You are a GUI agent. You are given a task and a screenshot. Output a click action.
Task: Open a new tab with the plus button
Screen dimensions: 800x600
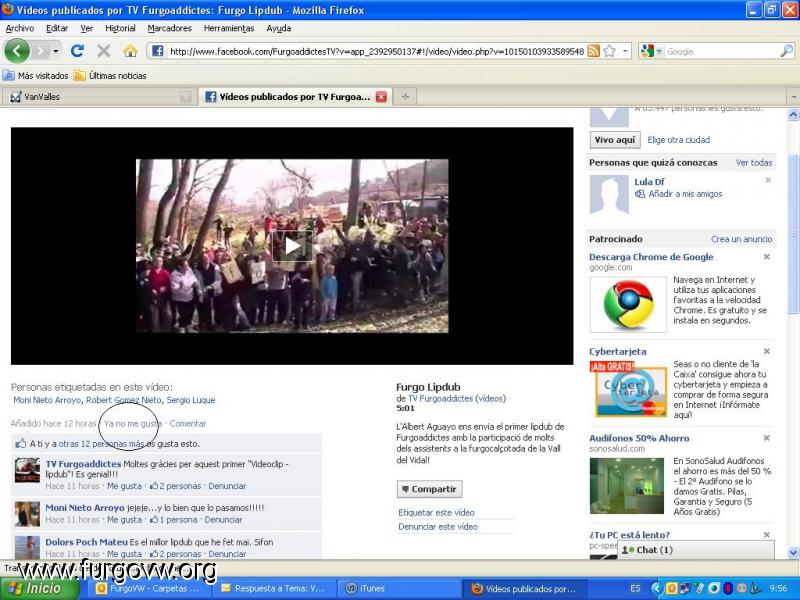[x=405, y=96]
